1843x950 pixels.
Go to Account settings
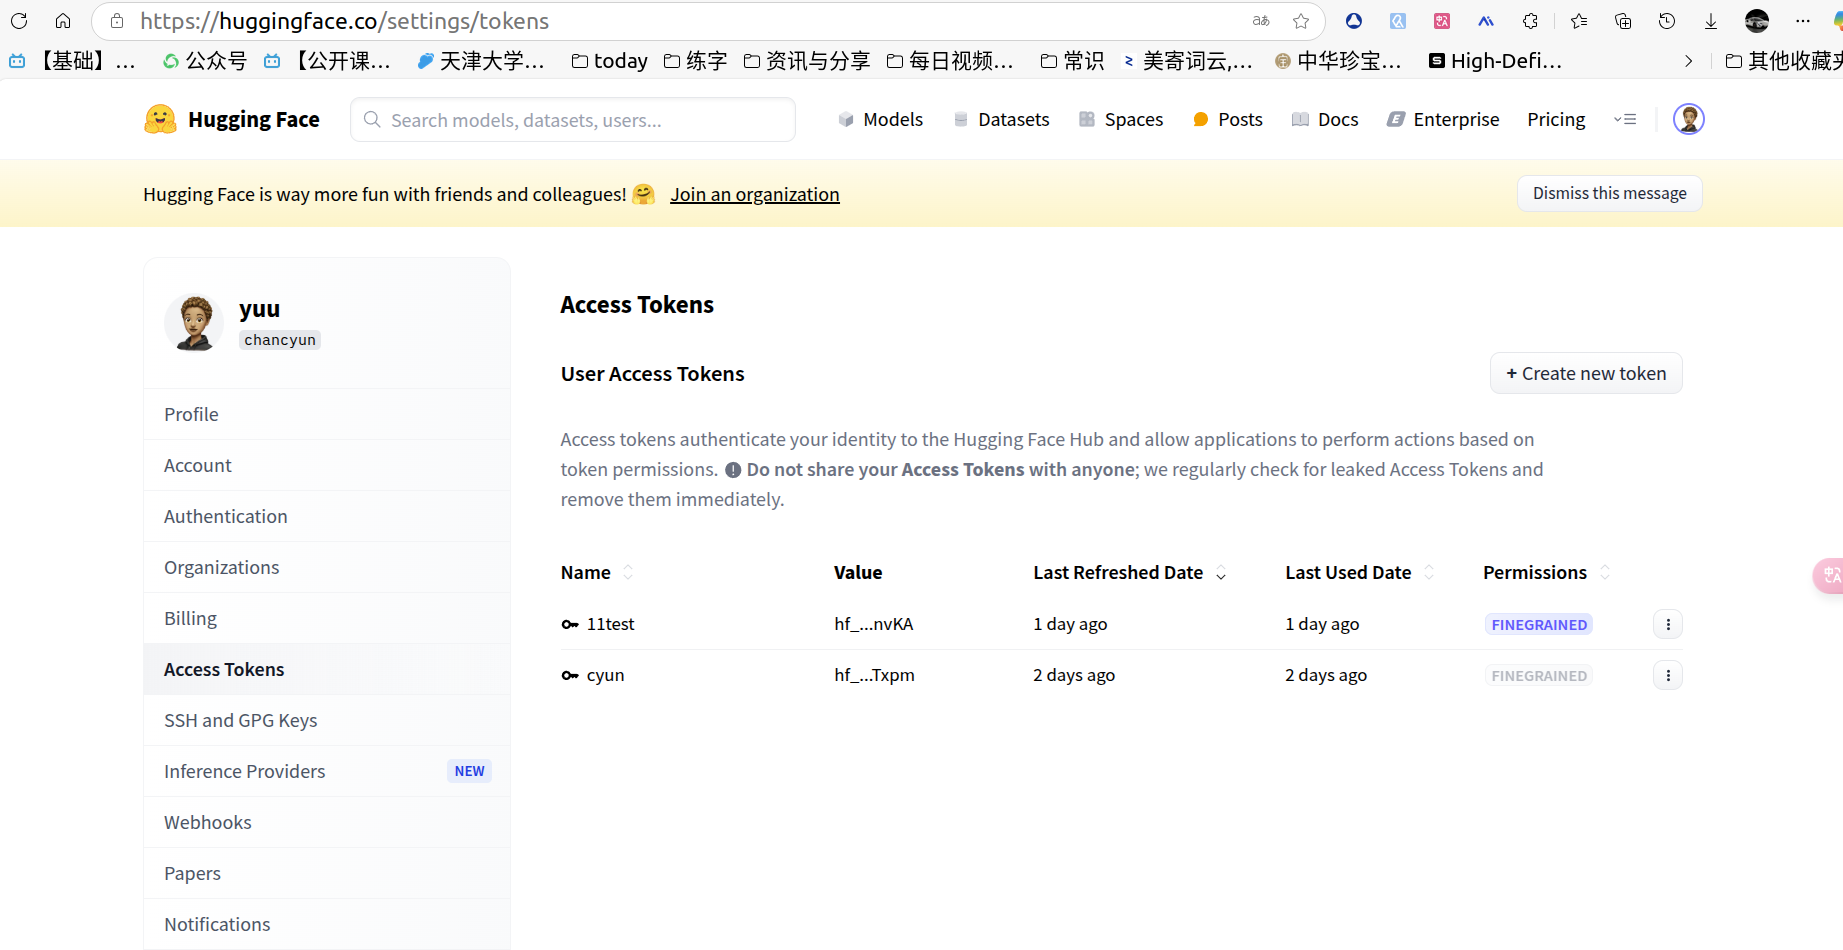327,465
